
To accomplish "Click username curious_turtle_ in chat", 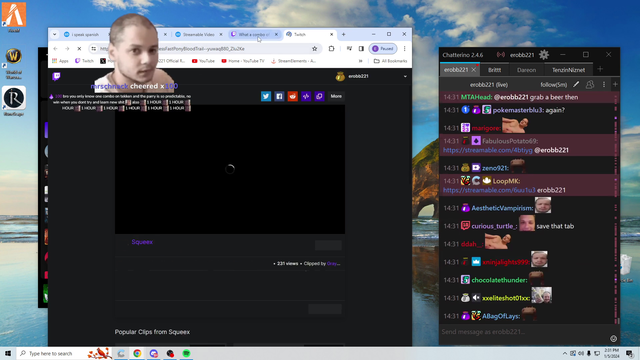I will pos(494,226).
